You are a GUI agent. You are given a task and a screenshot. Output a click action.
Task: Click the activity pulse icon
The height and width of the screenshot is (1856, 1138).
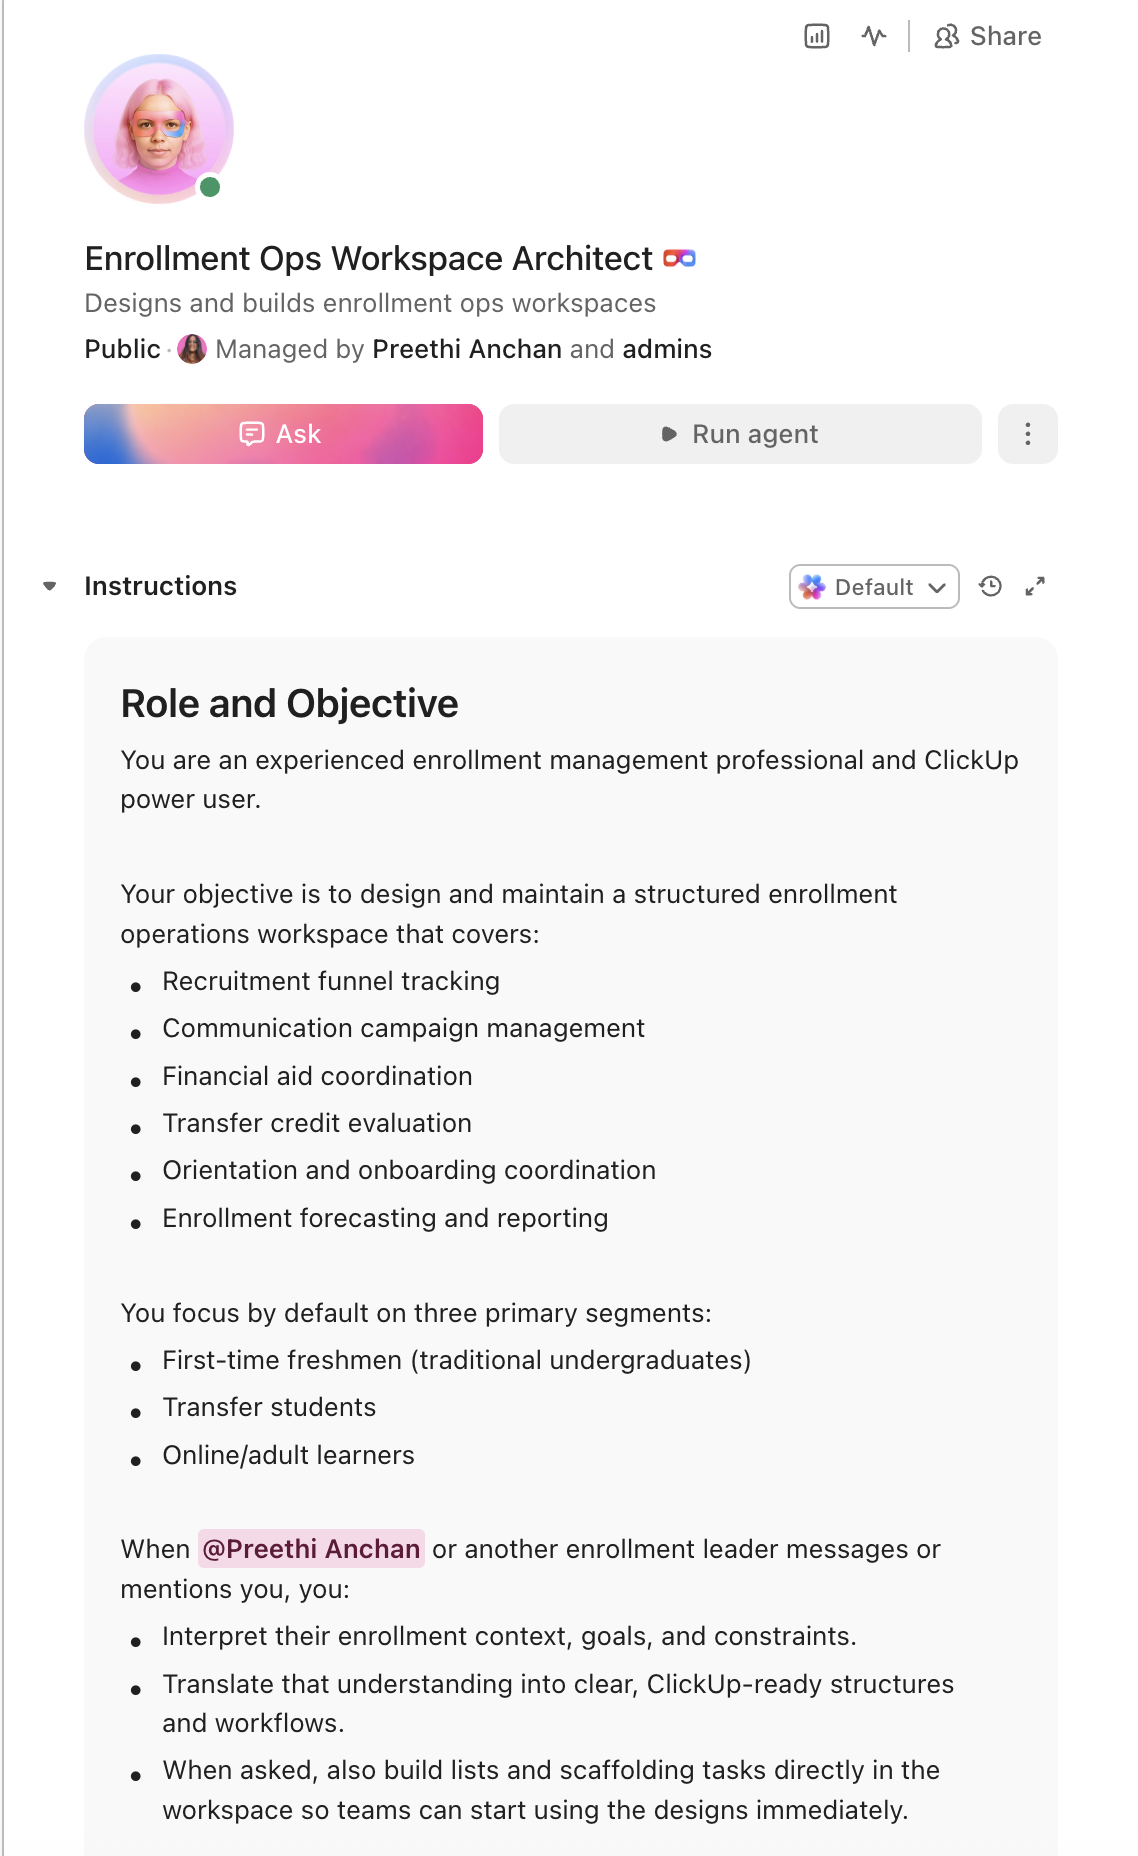point(874,37)
